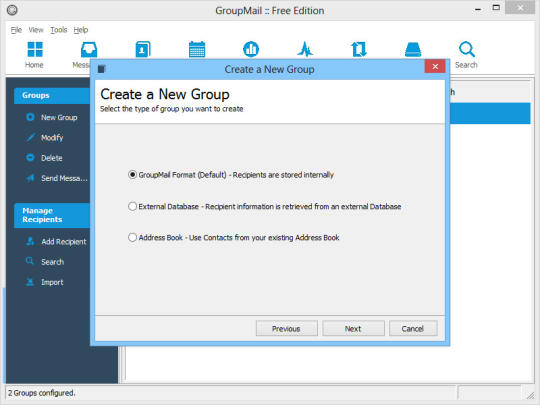Close the Create a New Group dialog
Viewport: 540px width, 405px height.
(435, 66)
